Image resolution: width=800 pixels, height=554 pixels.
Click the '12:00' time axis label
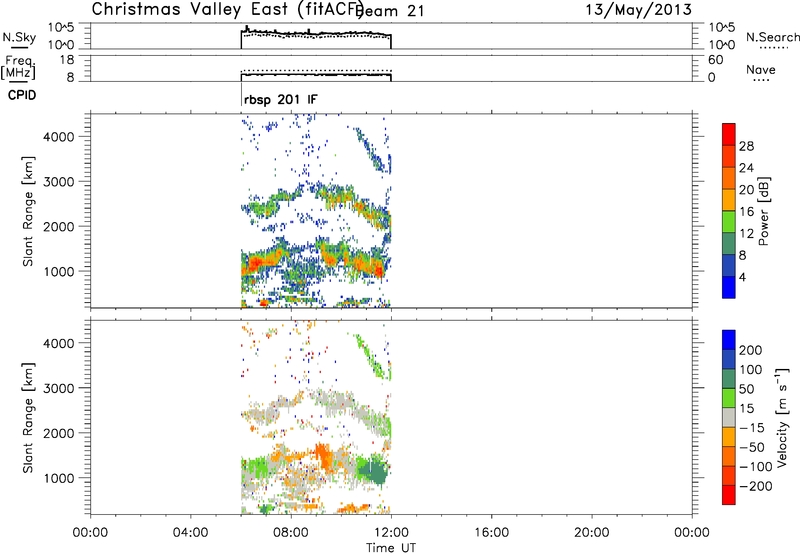click(391, 533)
